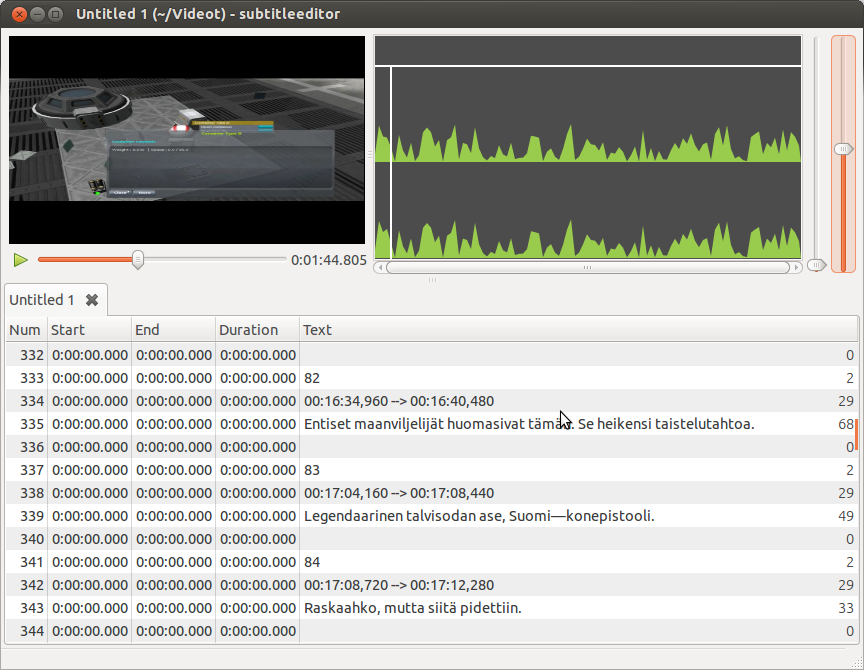The height and width of the screenshot is (670, 864).
Task: Click the waveform scrollbar left arrow
Action: pyautogui.click(x=379, y=267)
